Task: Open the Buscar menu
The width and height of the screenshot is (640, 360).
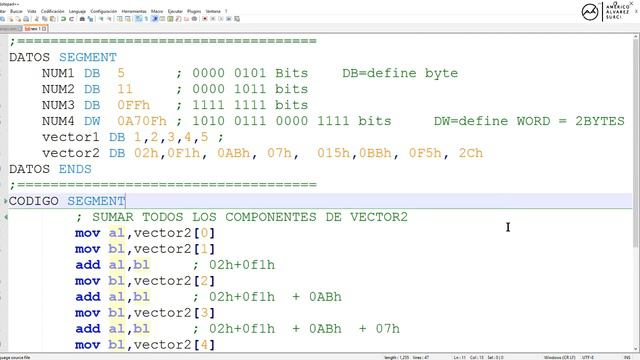Action: 16,11
